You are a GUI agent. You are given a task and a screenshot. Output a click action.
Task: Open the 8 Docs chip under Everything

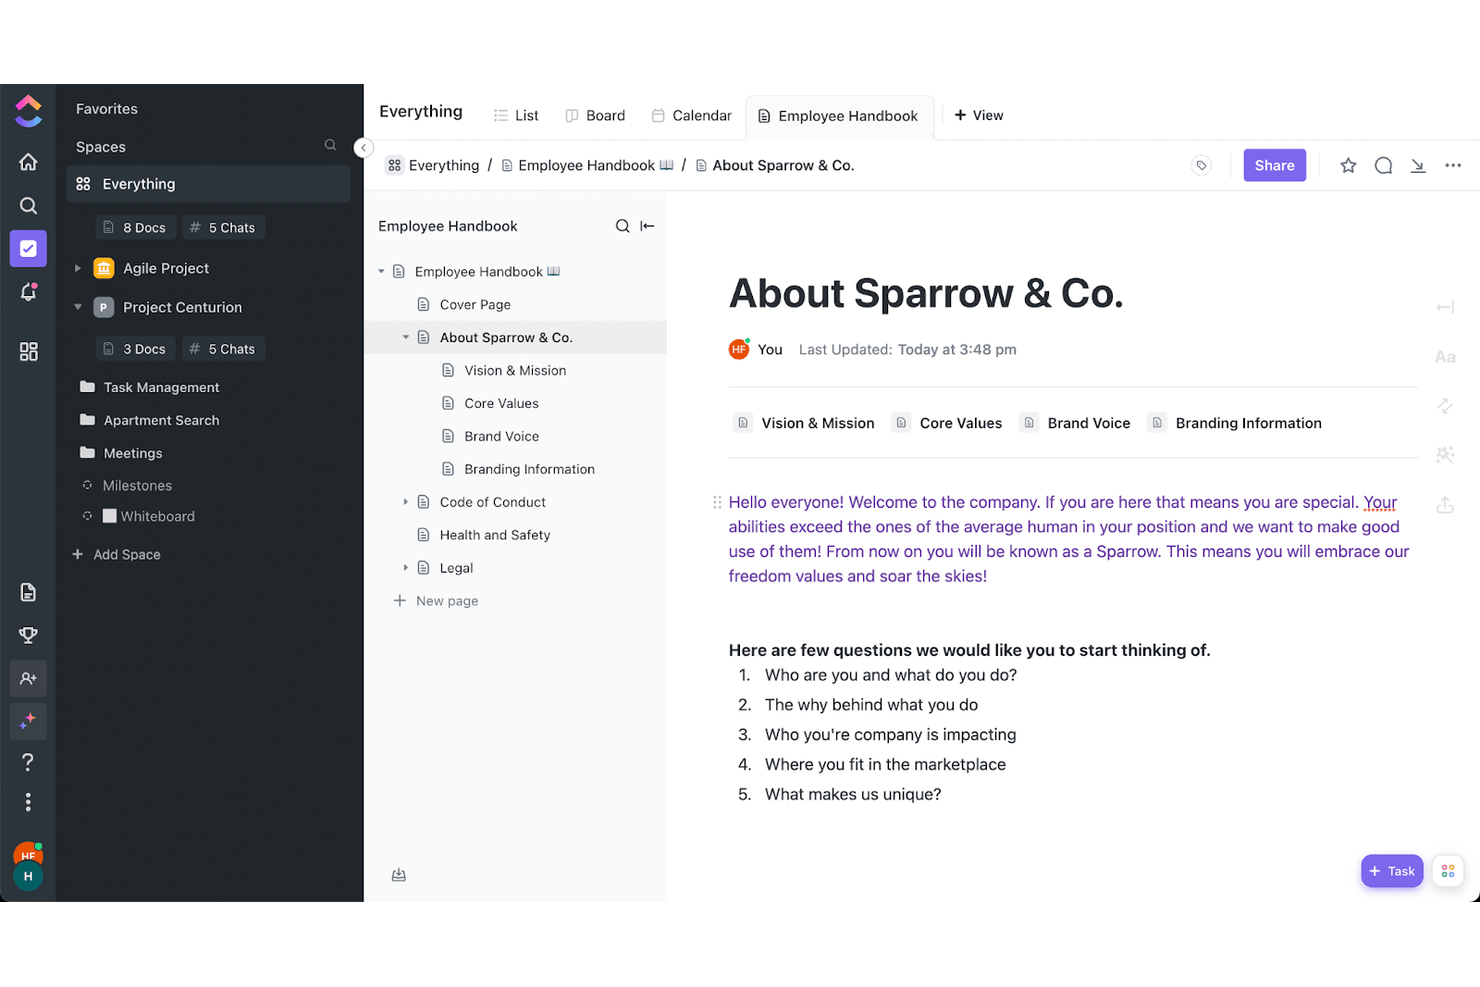coord(135,228)
